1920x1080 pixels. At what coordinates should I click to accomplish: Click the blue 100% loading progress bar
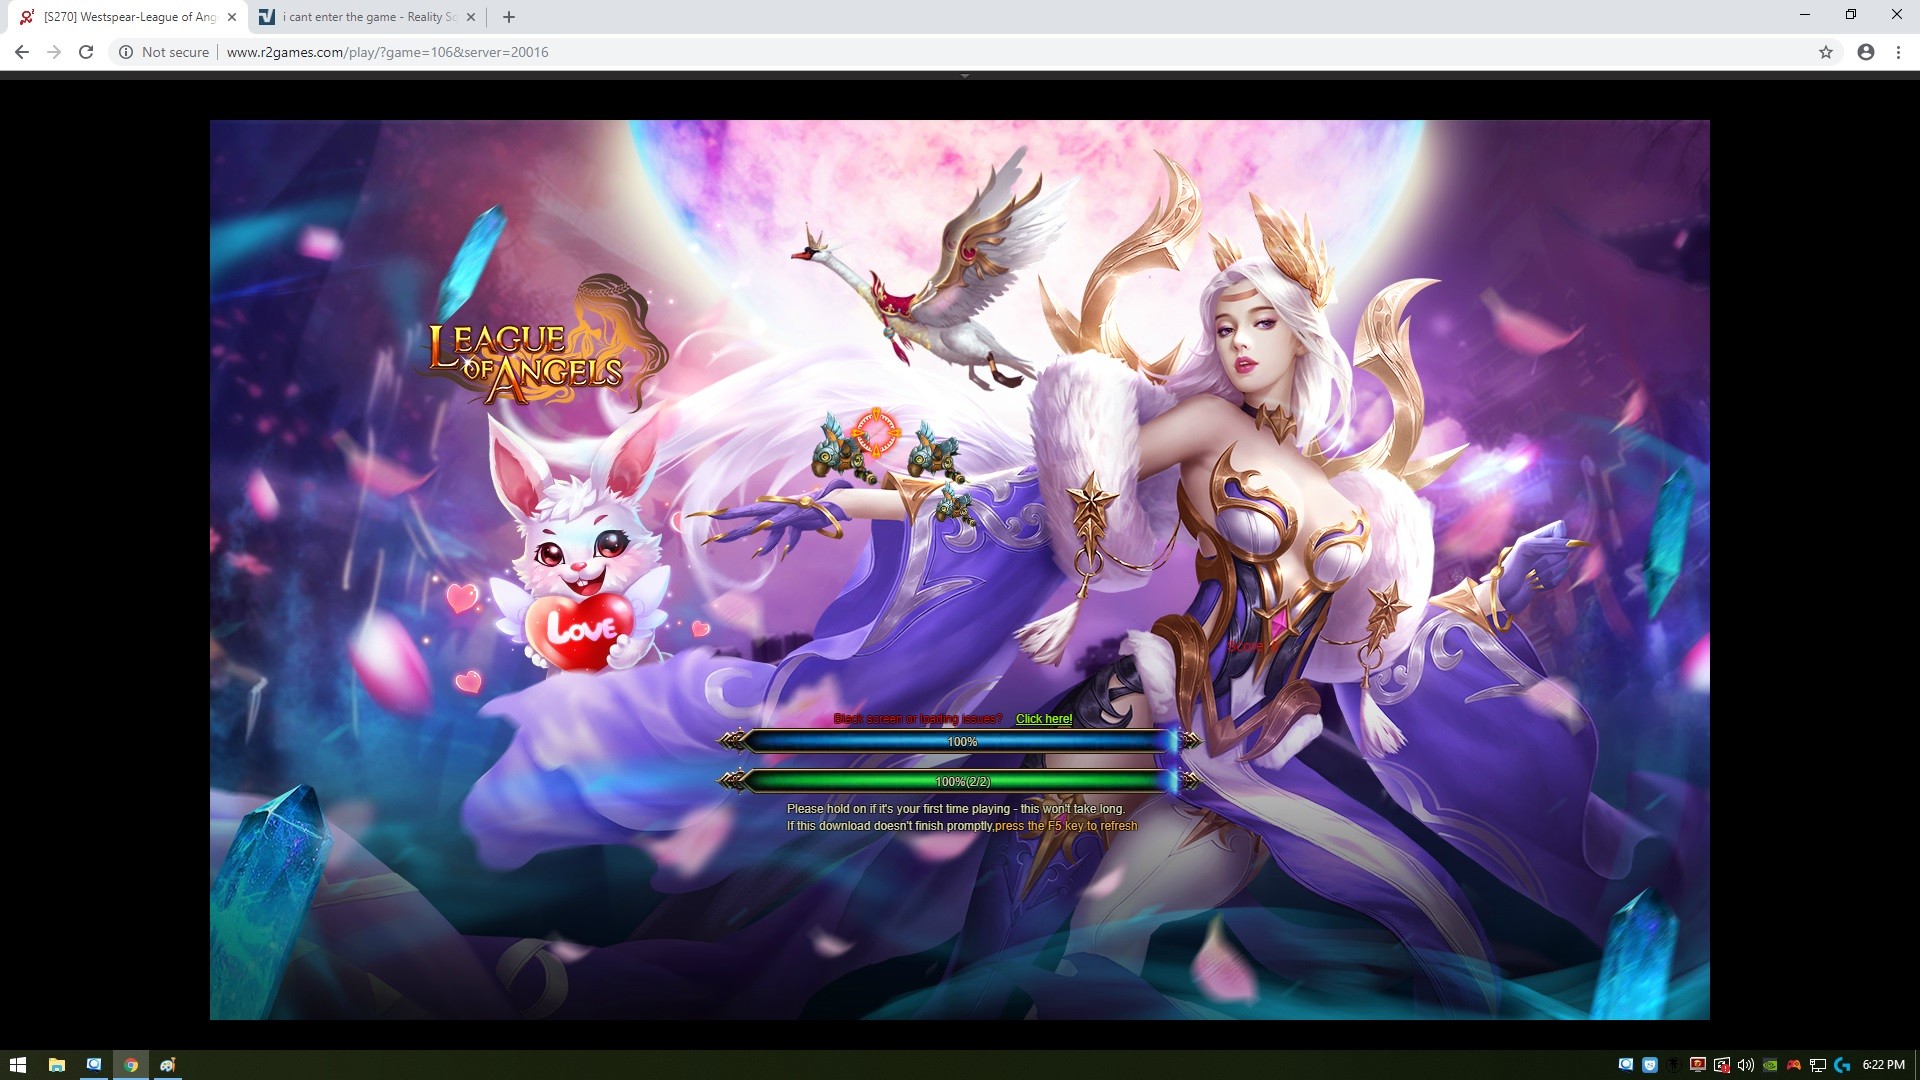[x=961, y=742]
